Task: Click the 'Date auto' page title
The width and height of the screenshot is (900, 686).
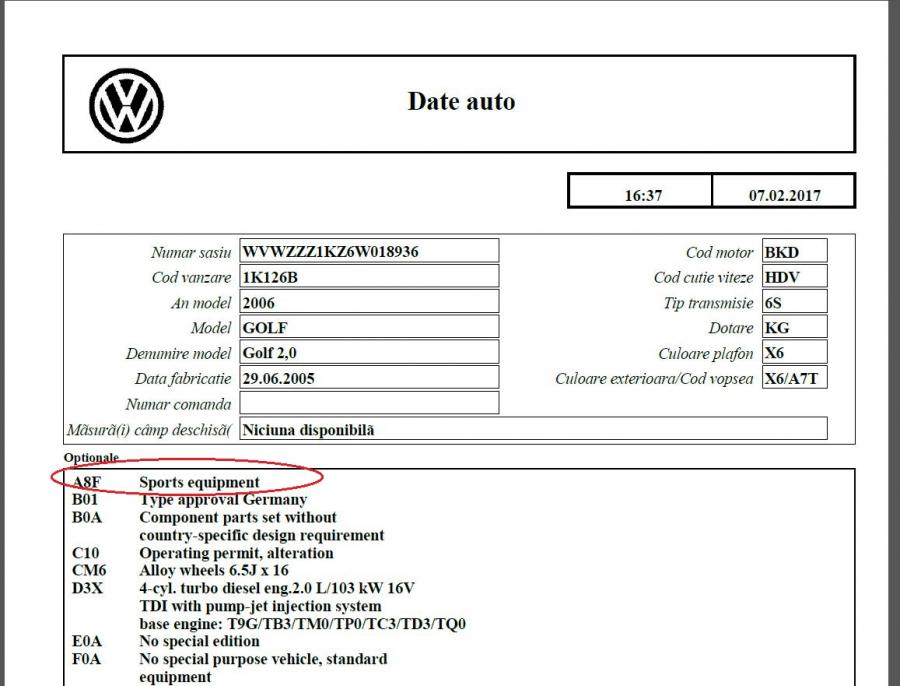Action: pyautogui.click(x=461, y=101)
